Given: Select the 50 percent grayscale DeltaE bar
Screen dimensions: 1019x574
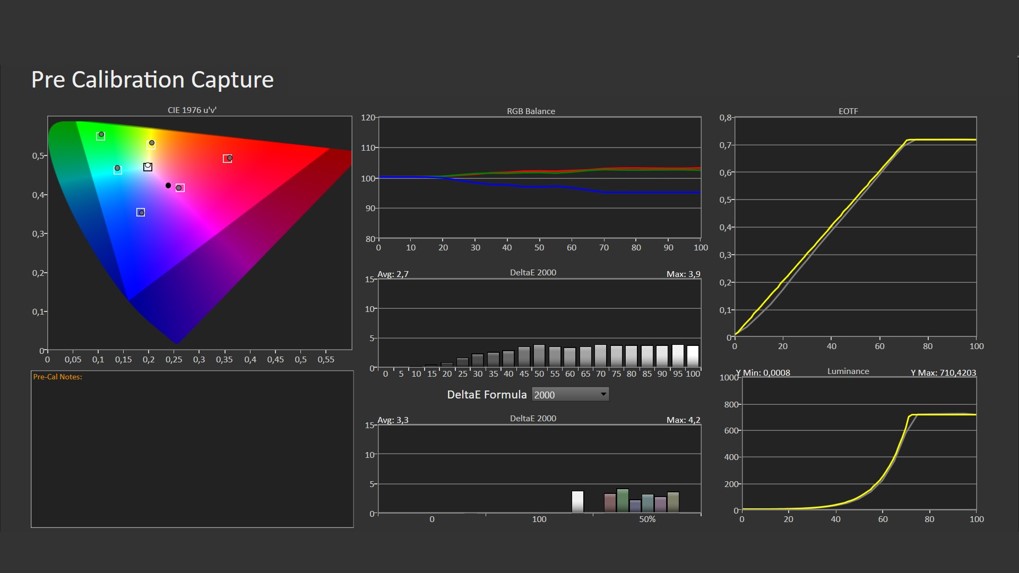Looking at the screenshot, I should tap(539, 356).
